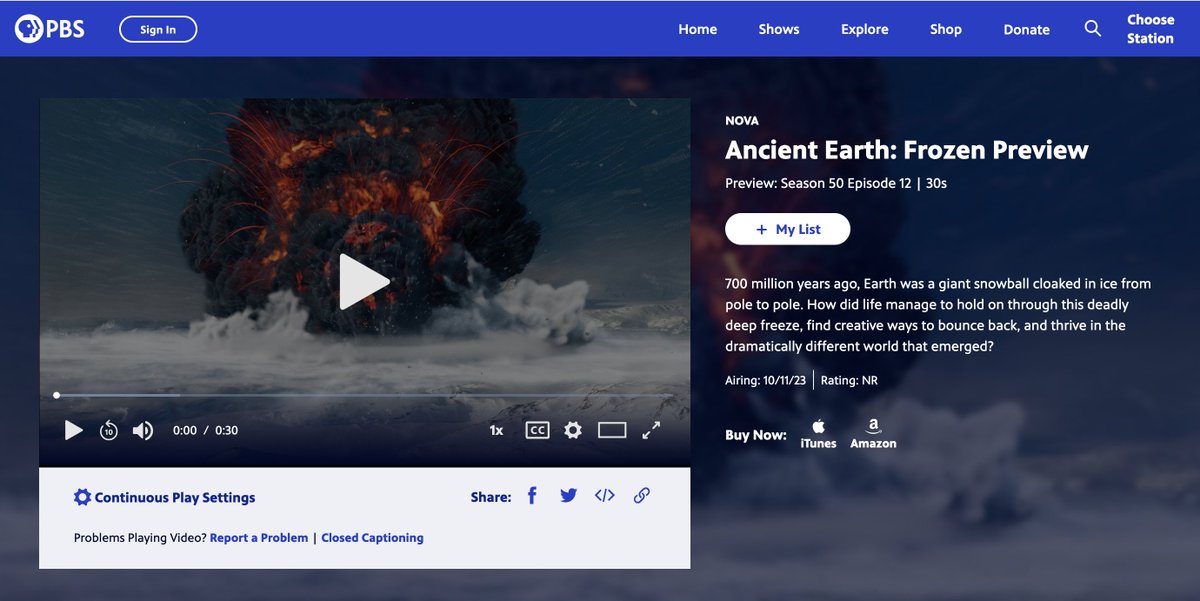Viewport: 1200px width, 601px height.
Task: Open the 1x playback speed menu
Action: [x=496, y=430]
